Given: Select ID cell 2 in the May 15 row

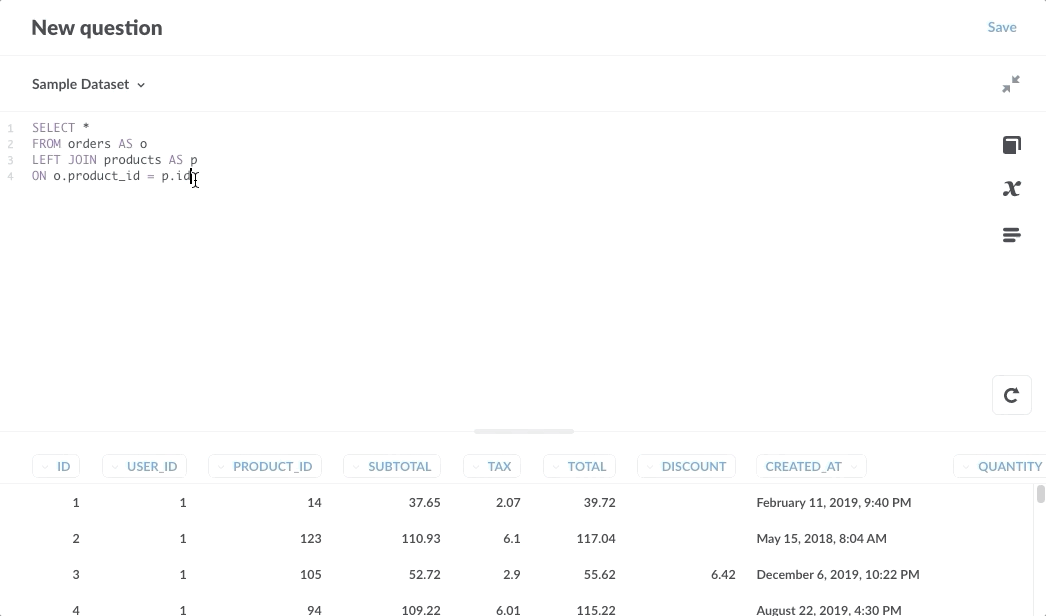Looking at the screenshot, I should tap(75, 539).
